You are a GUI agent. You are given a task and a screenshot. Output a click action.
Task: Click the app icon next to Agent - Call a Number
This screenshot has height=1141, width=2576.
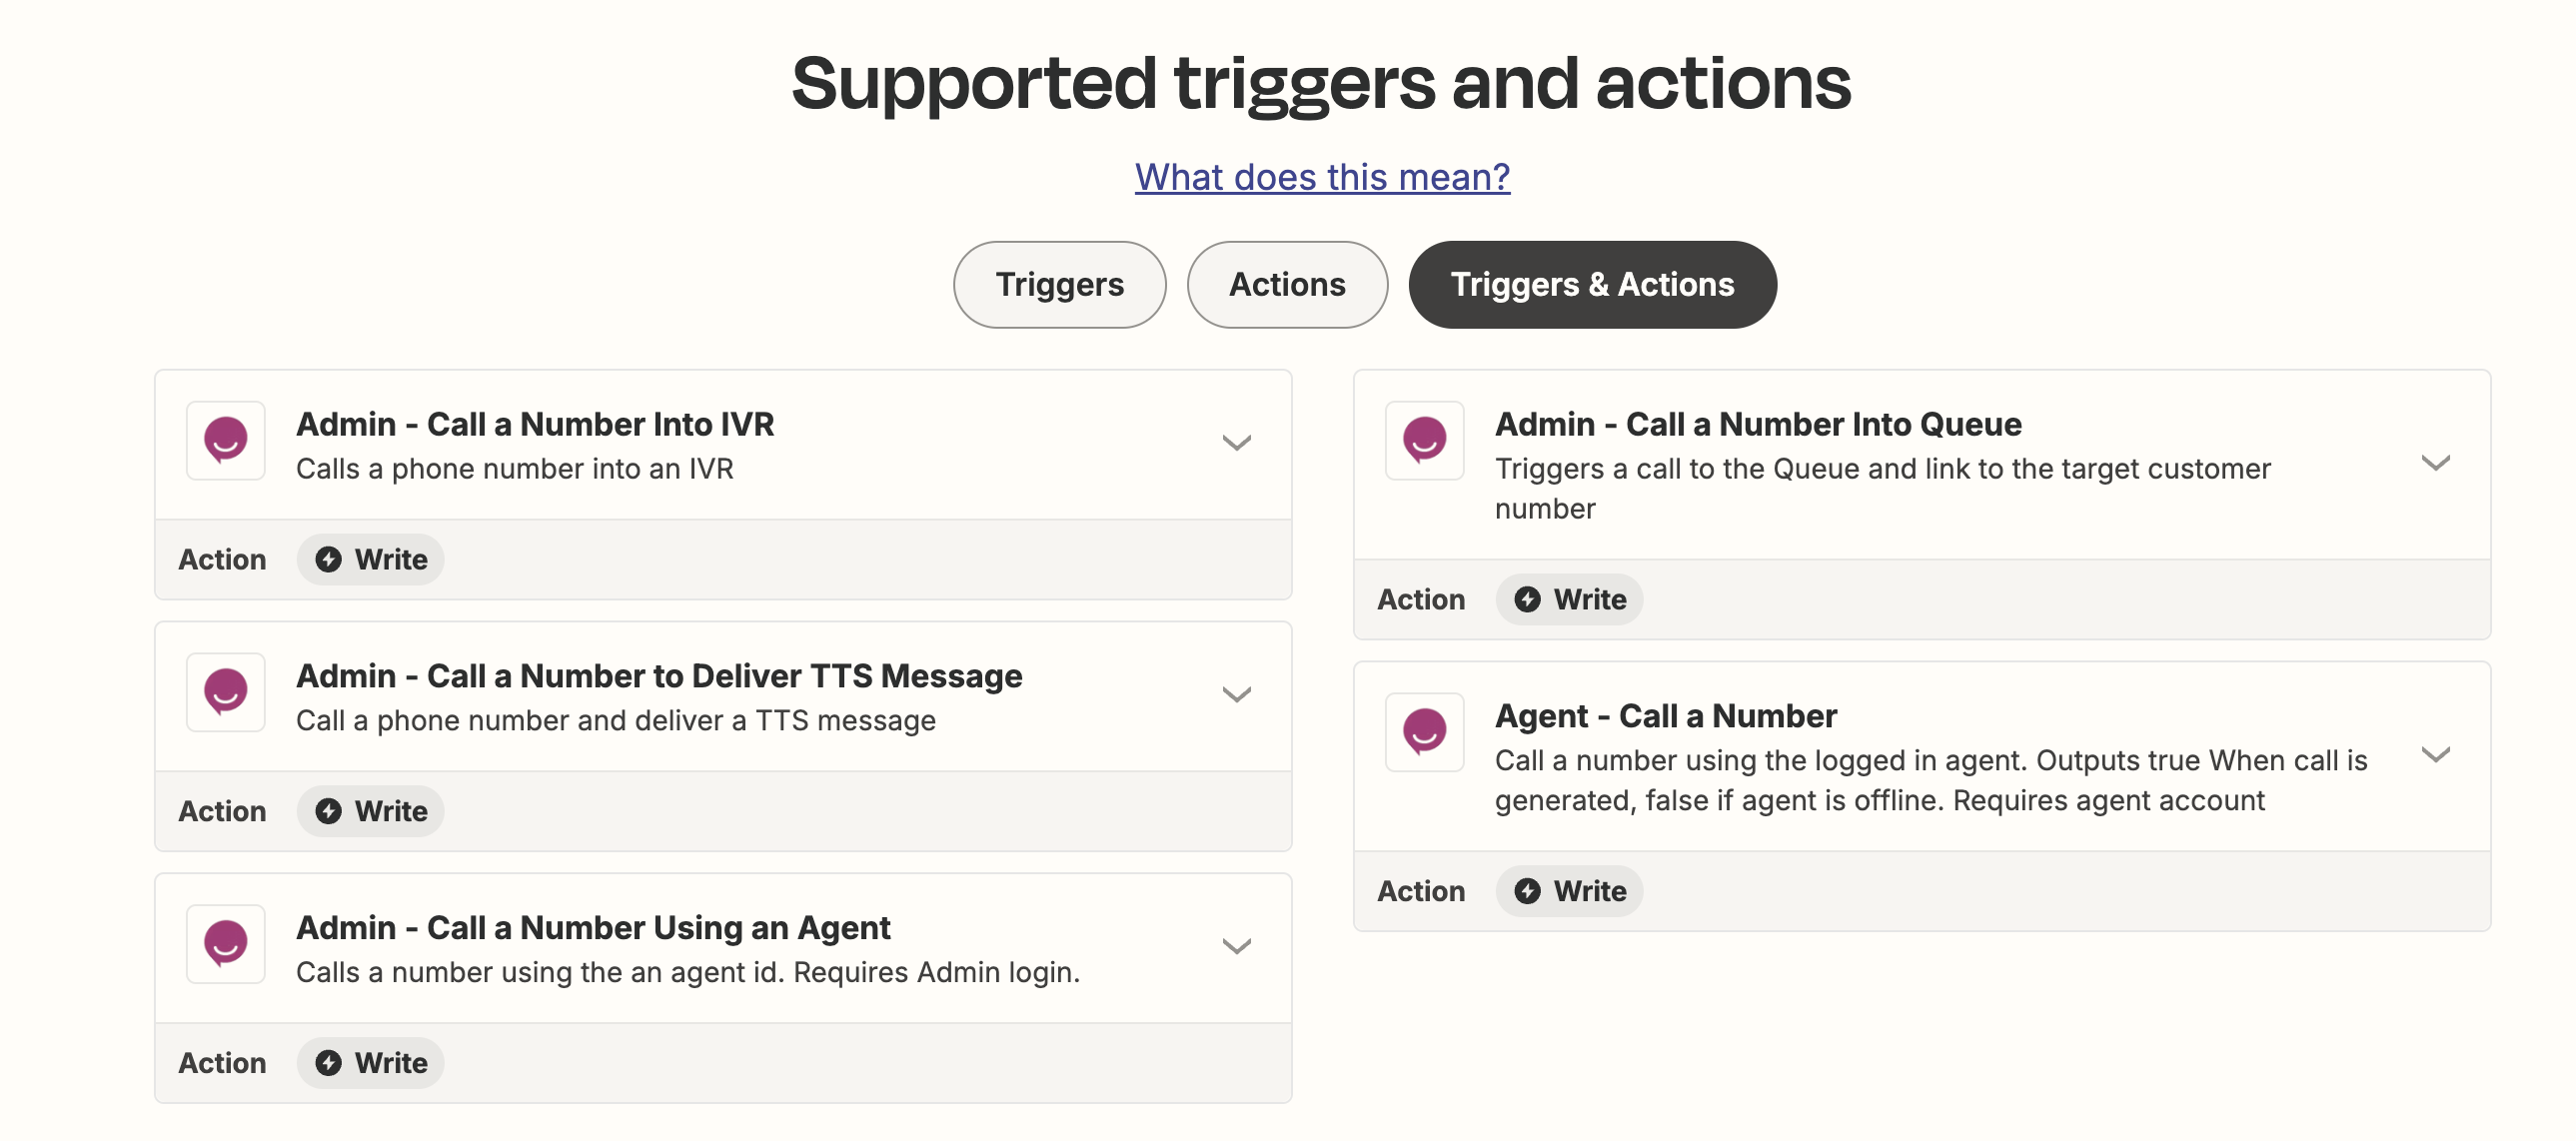[1425, 733]
